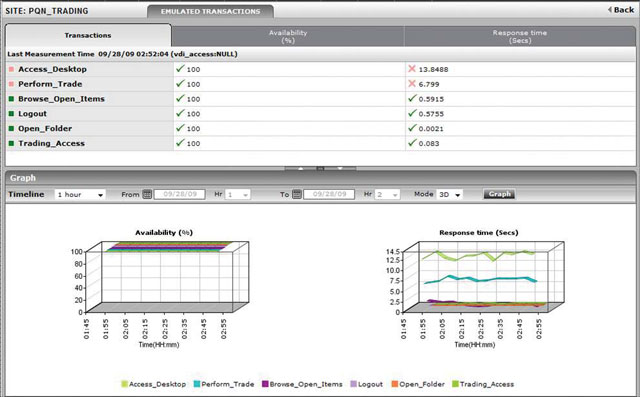Select the Emulated Transactions tab

tap(210, 11)
